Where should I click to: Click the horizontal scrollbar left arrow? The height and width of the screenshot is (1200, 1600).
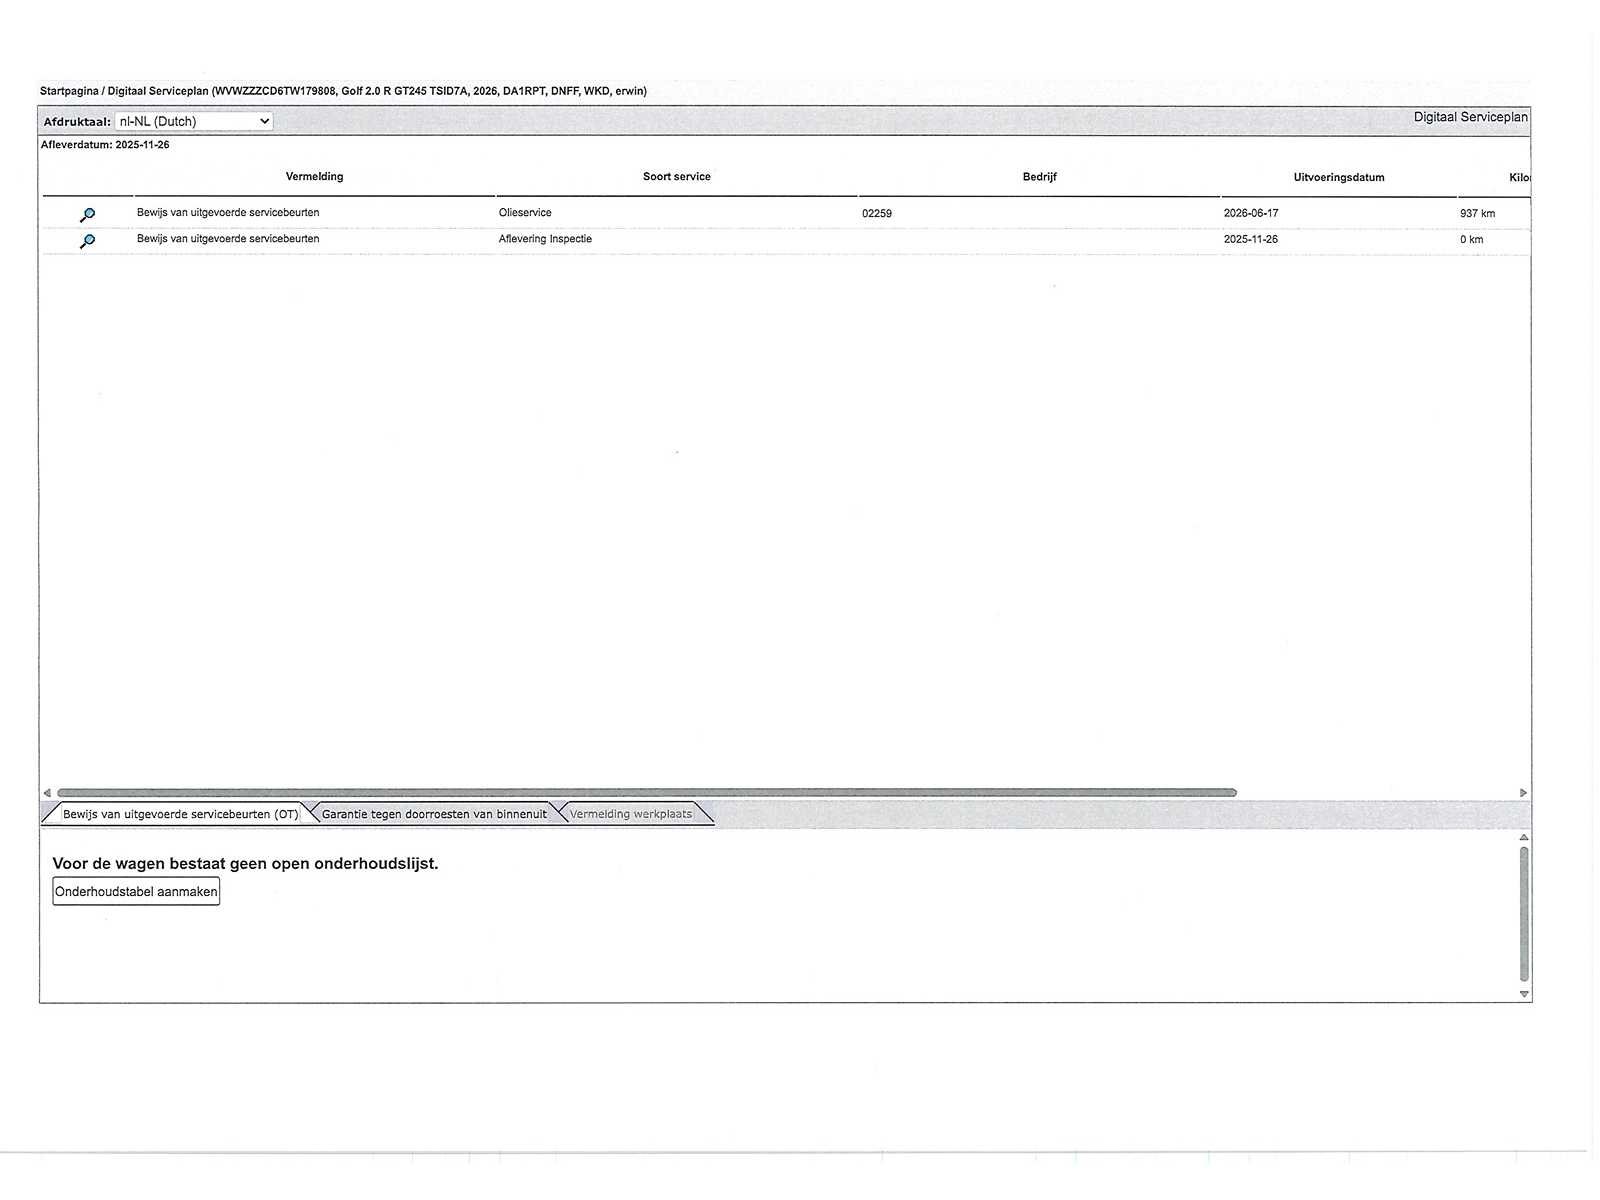click(x=47, y=793)
